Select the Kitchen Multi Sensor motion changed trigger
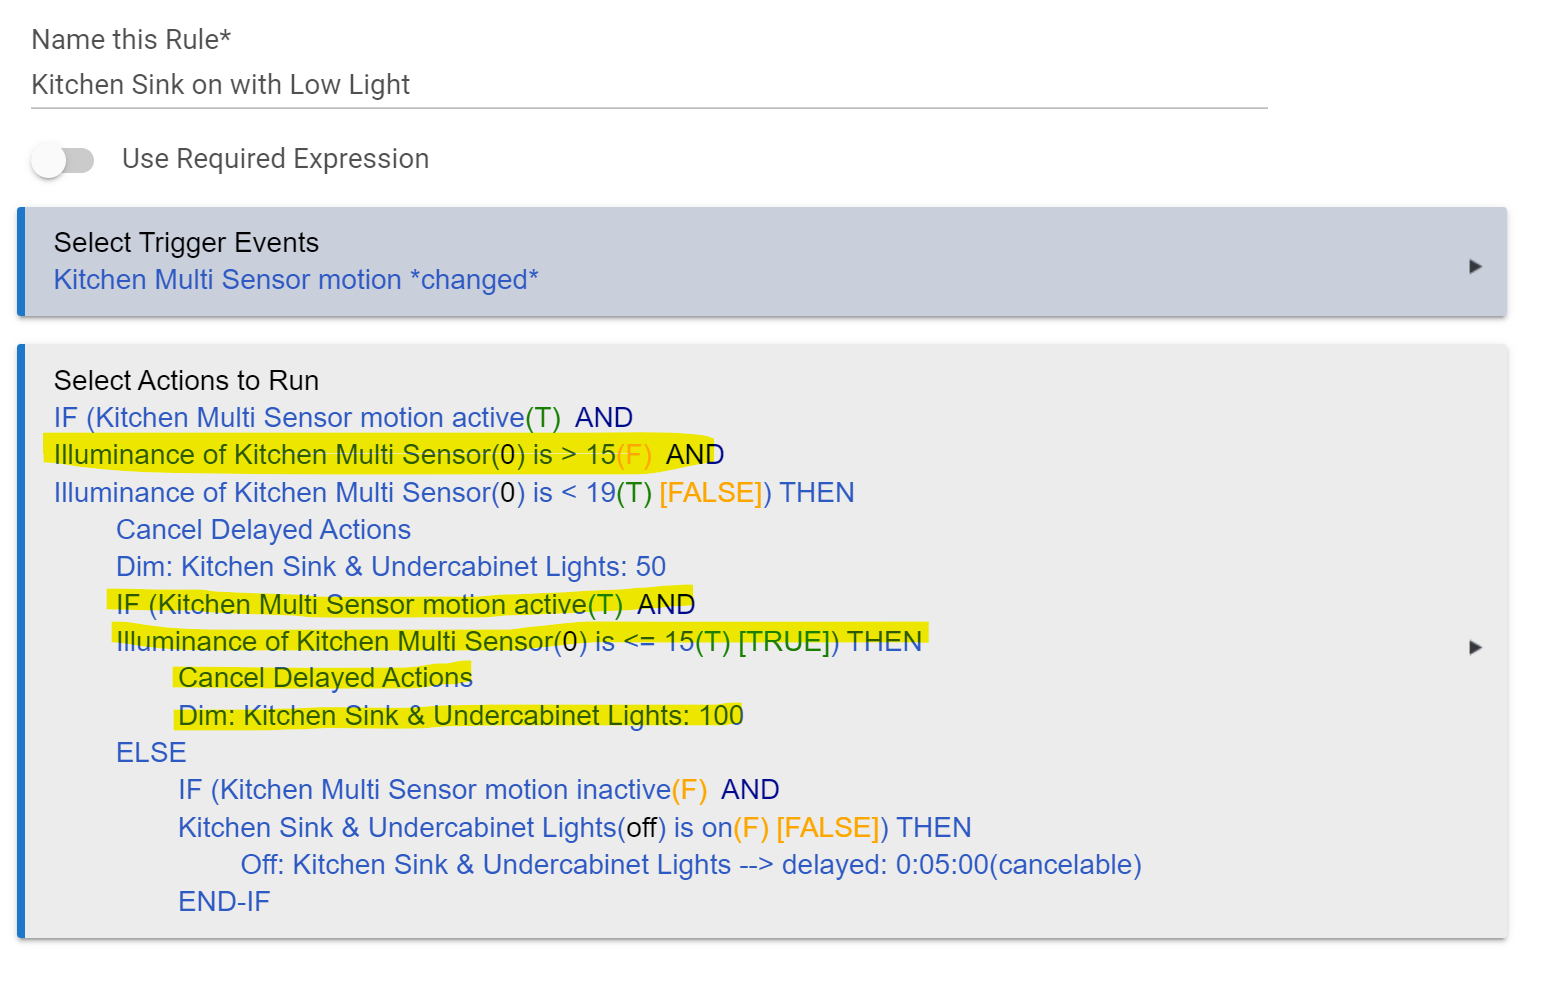 pos(295,279)
